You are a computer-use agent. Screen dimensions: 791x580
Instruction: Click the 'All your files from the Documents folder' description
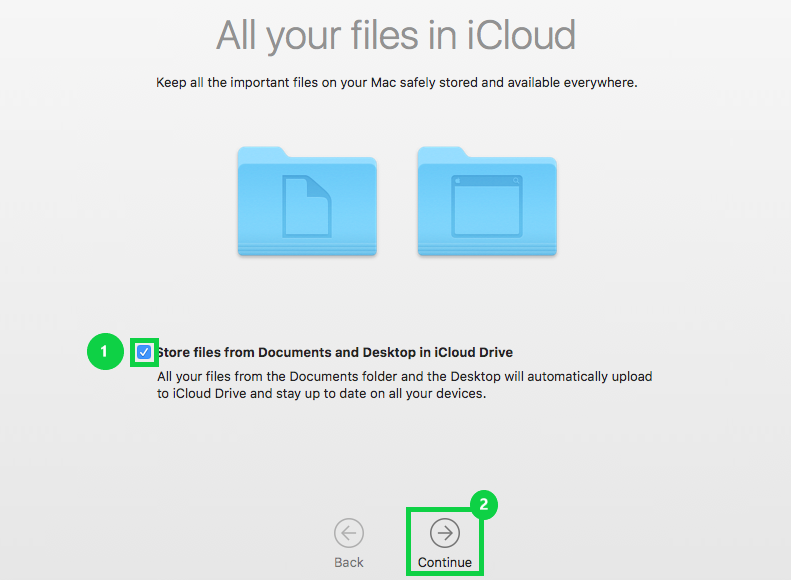[x=405, y=385]
